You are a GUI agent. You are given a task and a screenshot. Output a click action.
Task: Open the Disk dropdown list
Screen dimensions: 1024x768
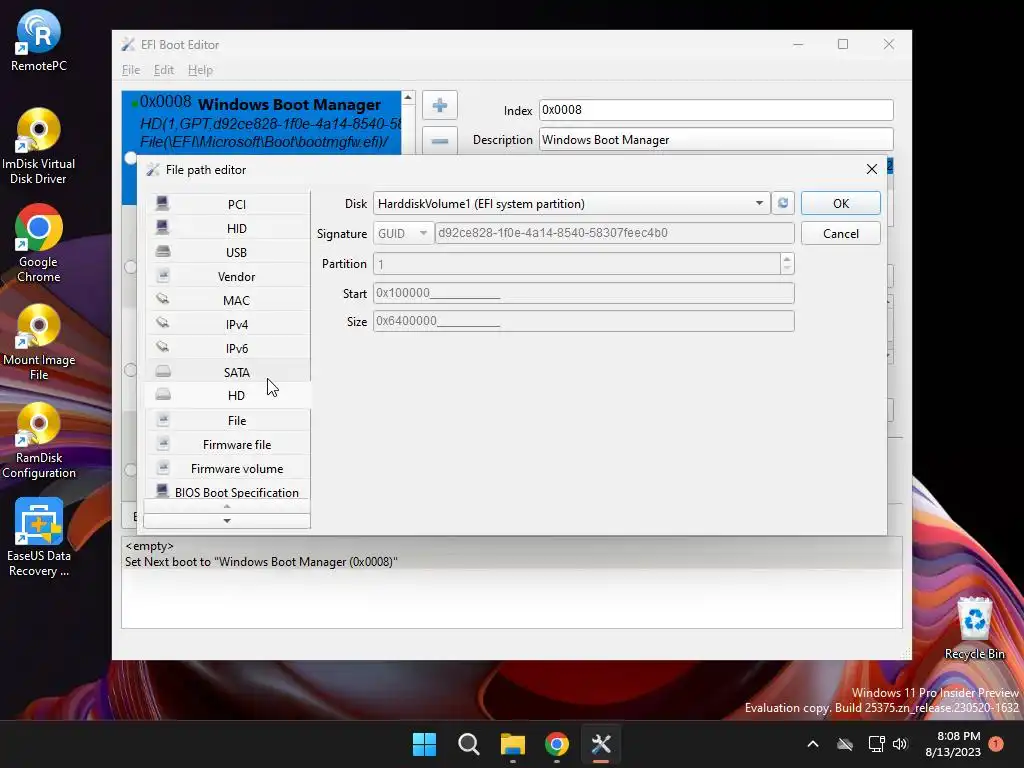[x=759, y=203]
